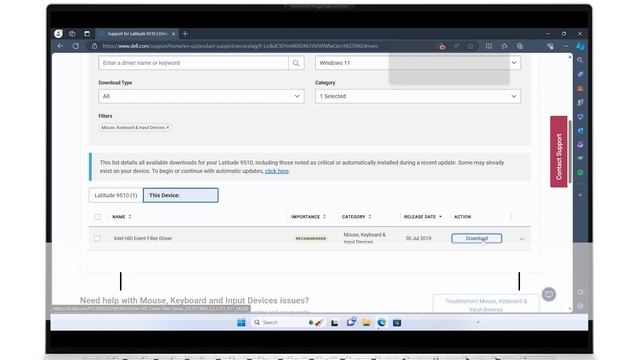Click the 30 Jul 2019 release date
Viewport: 640px width, 360px height.
point(418,238)
